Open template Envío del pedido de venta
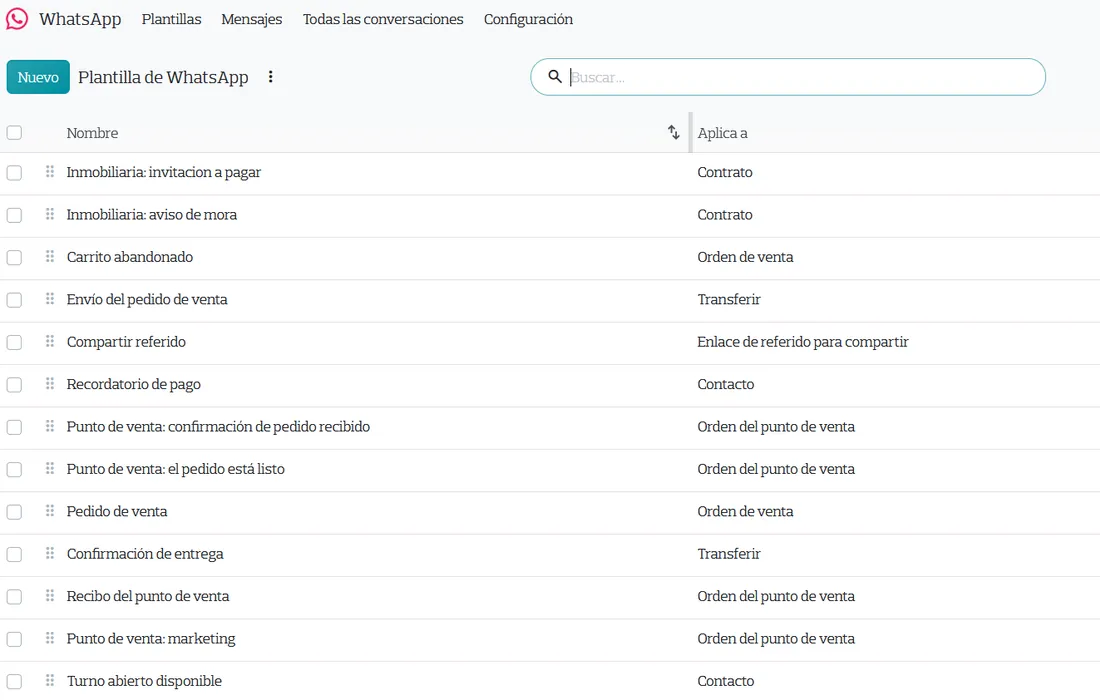This screenshot has height=700, width=1100. pos(147,299)
